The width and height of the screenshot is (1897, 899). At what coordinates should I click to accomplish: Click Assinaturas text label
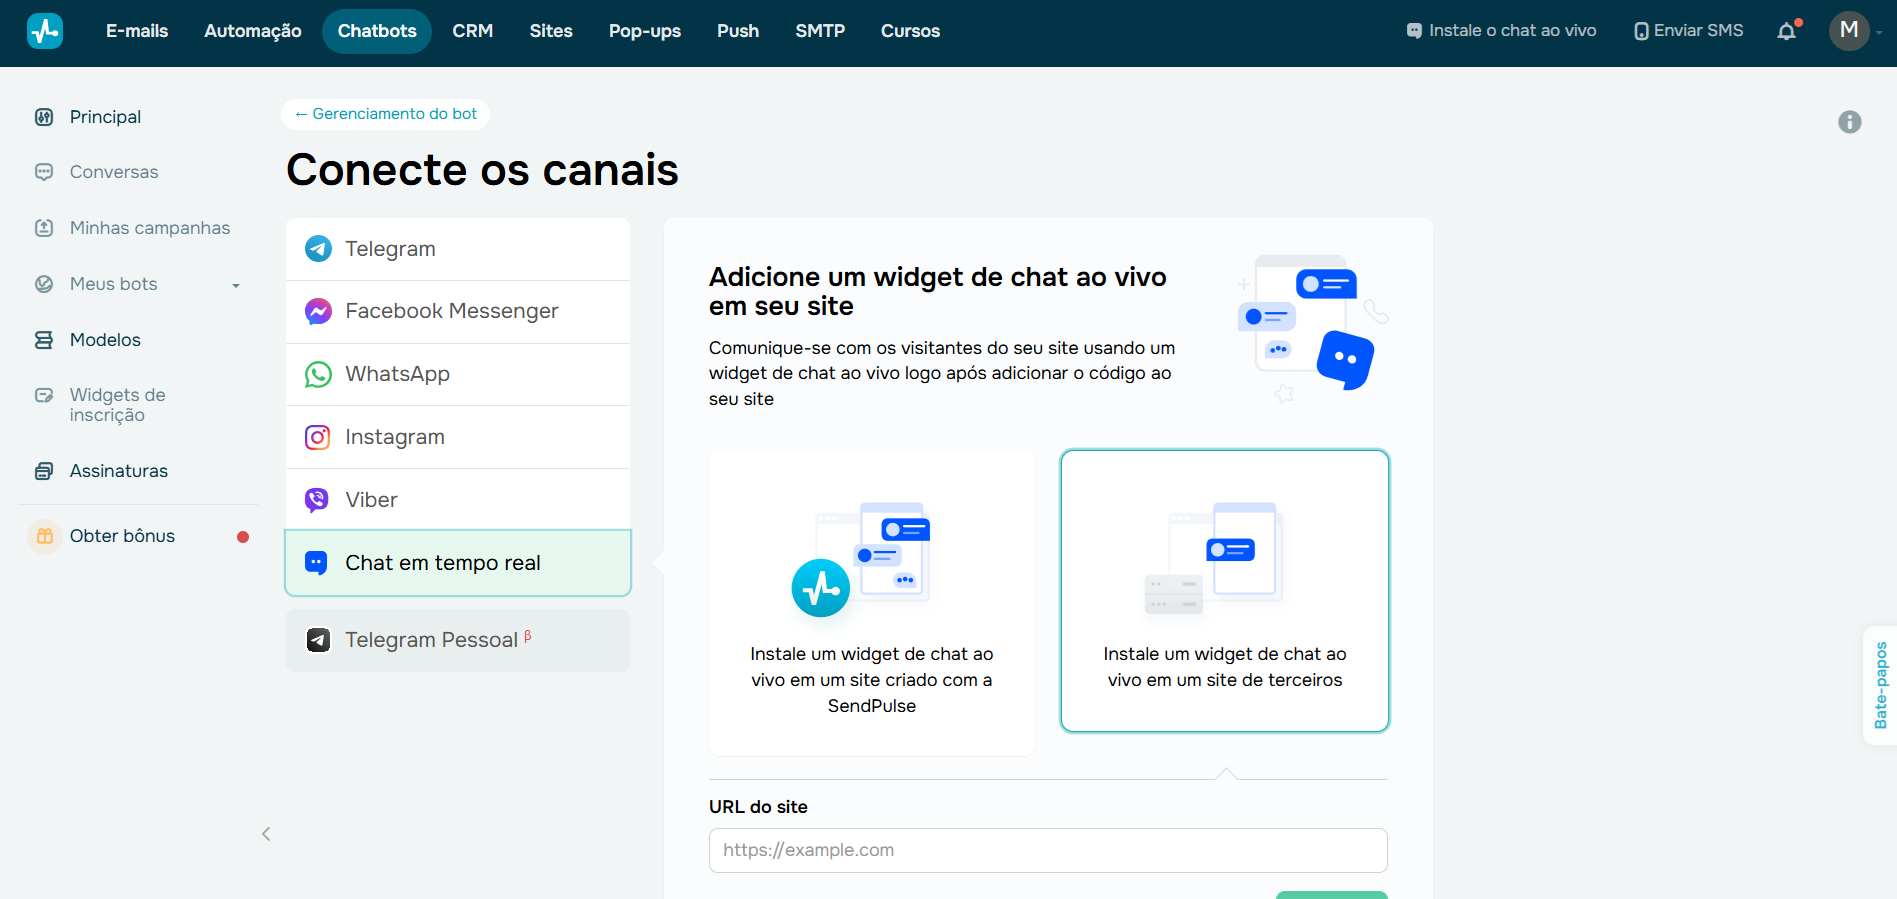pos(119,471)
